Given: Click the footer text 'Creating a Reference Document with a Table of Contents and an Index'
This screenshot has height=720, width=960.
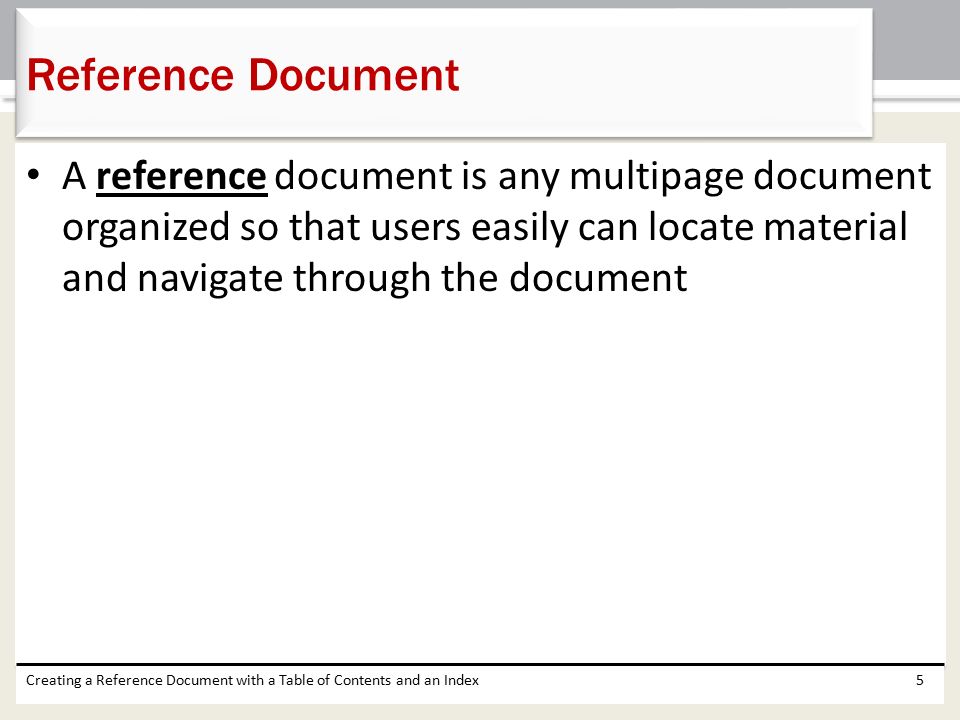Looking at the screenshot, I should 252,680.
